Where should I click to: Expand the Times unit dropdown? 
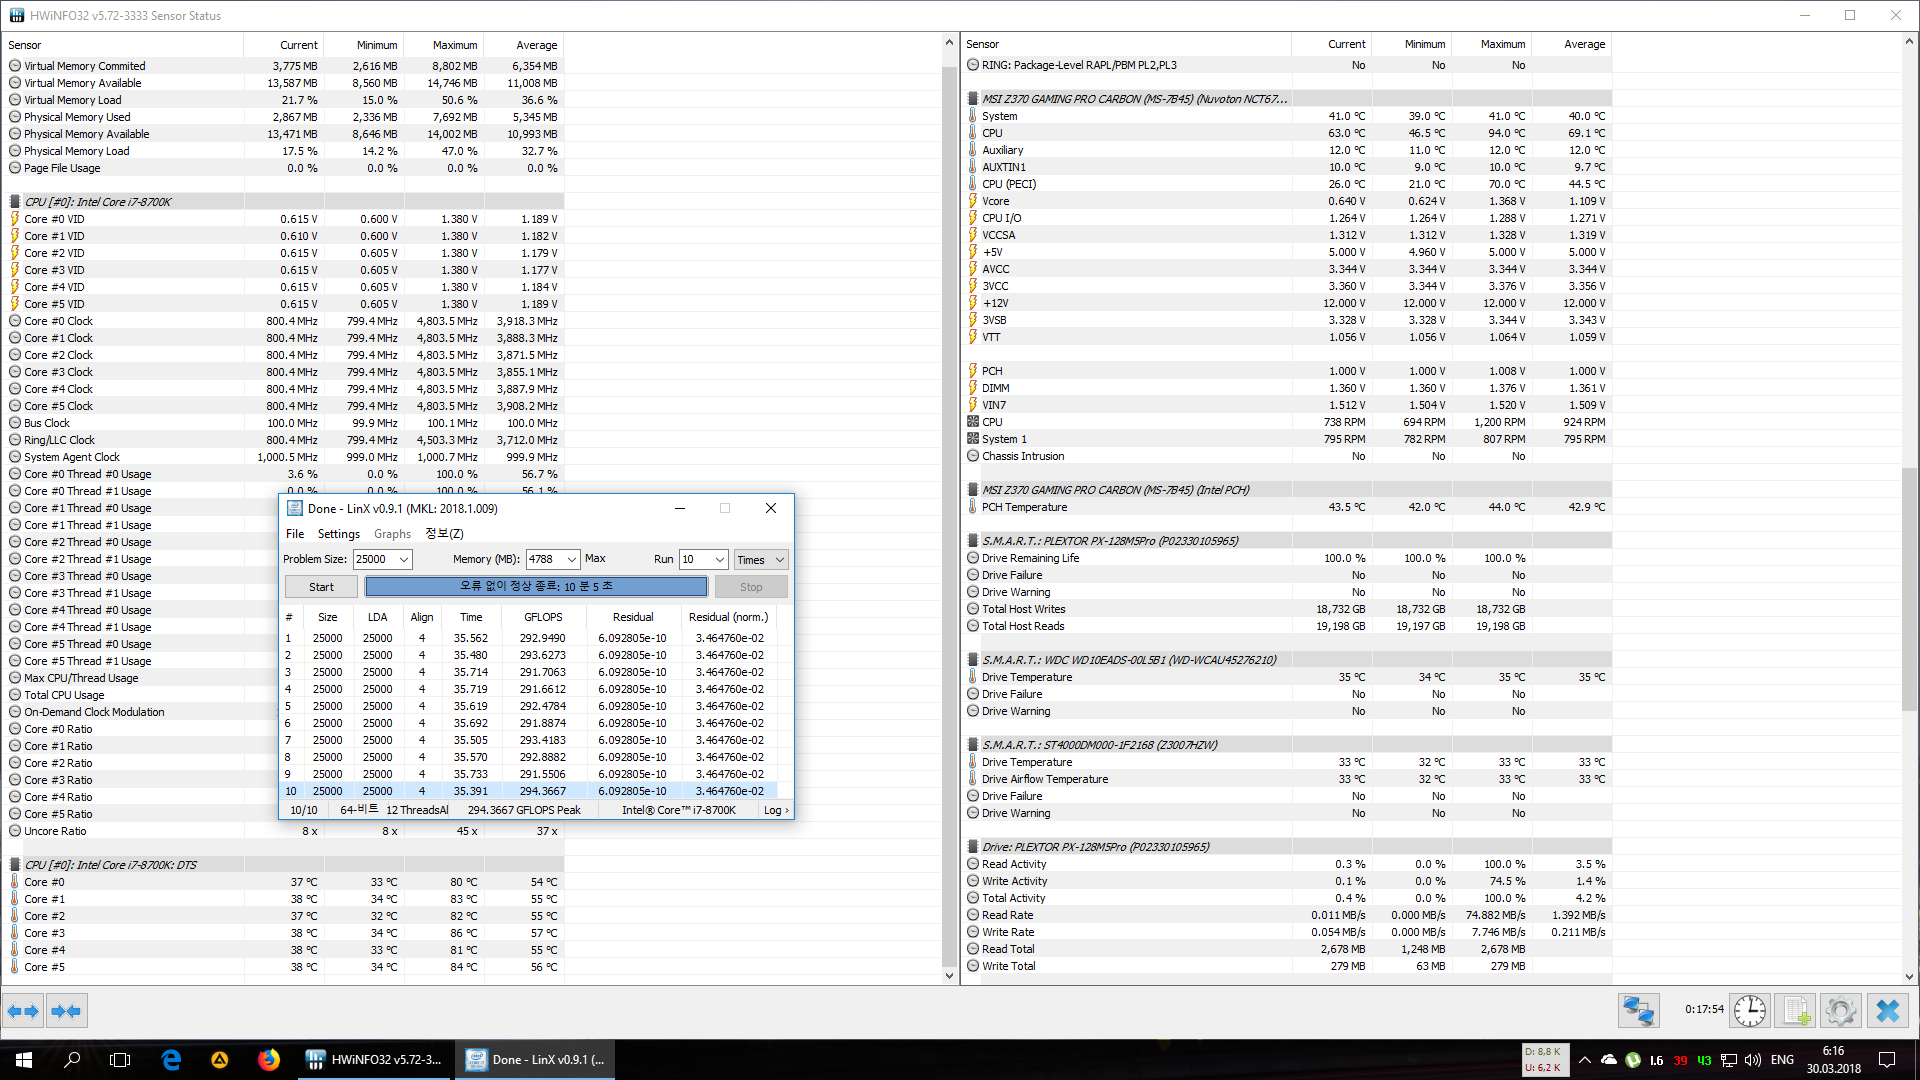point(779,560)
